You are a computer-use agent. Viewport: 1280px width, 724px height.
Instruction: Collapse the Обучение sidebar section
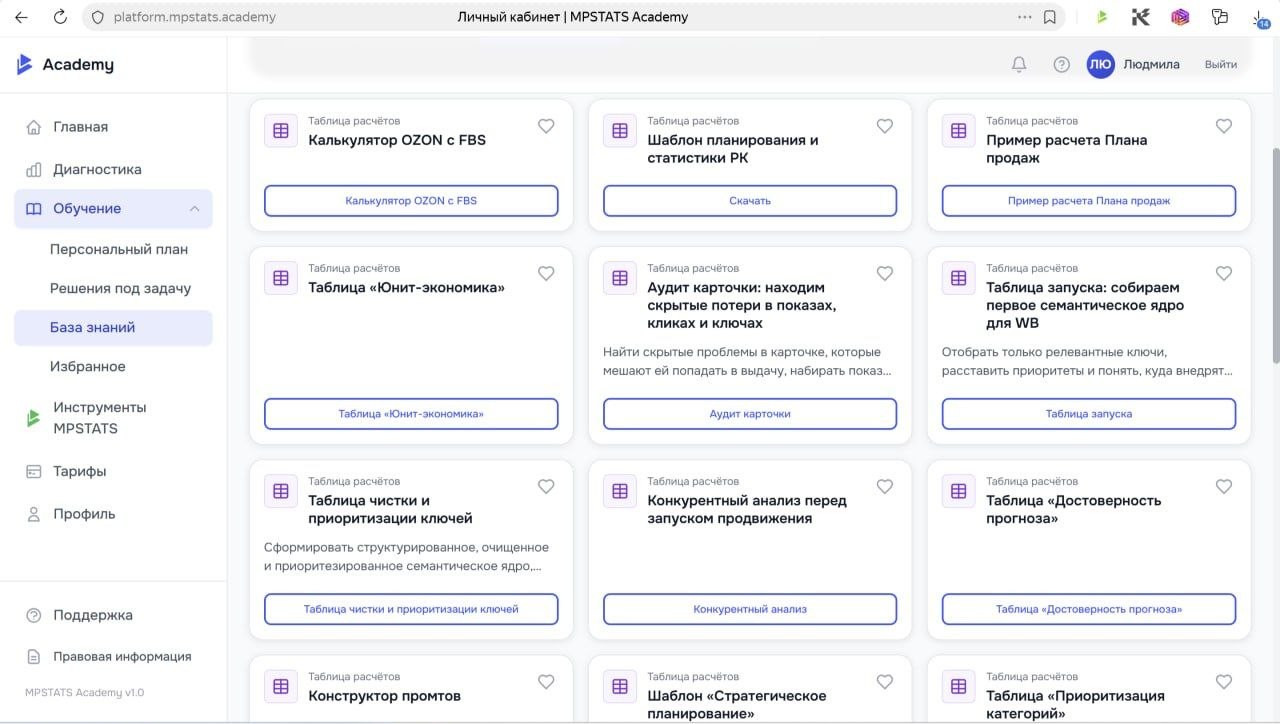click(x=194, y=208)
